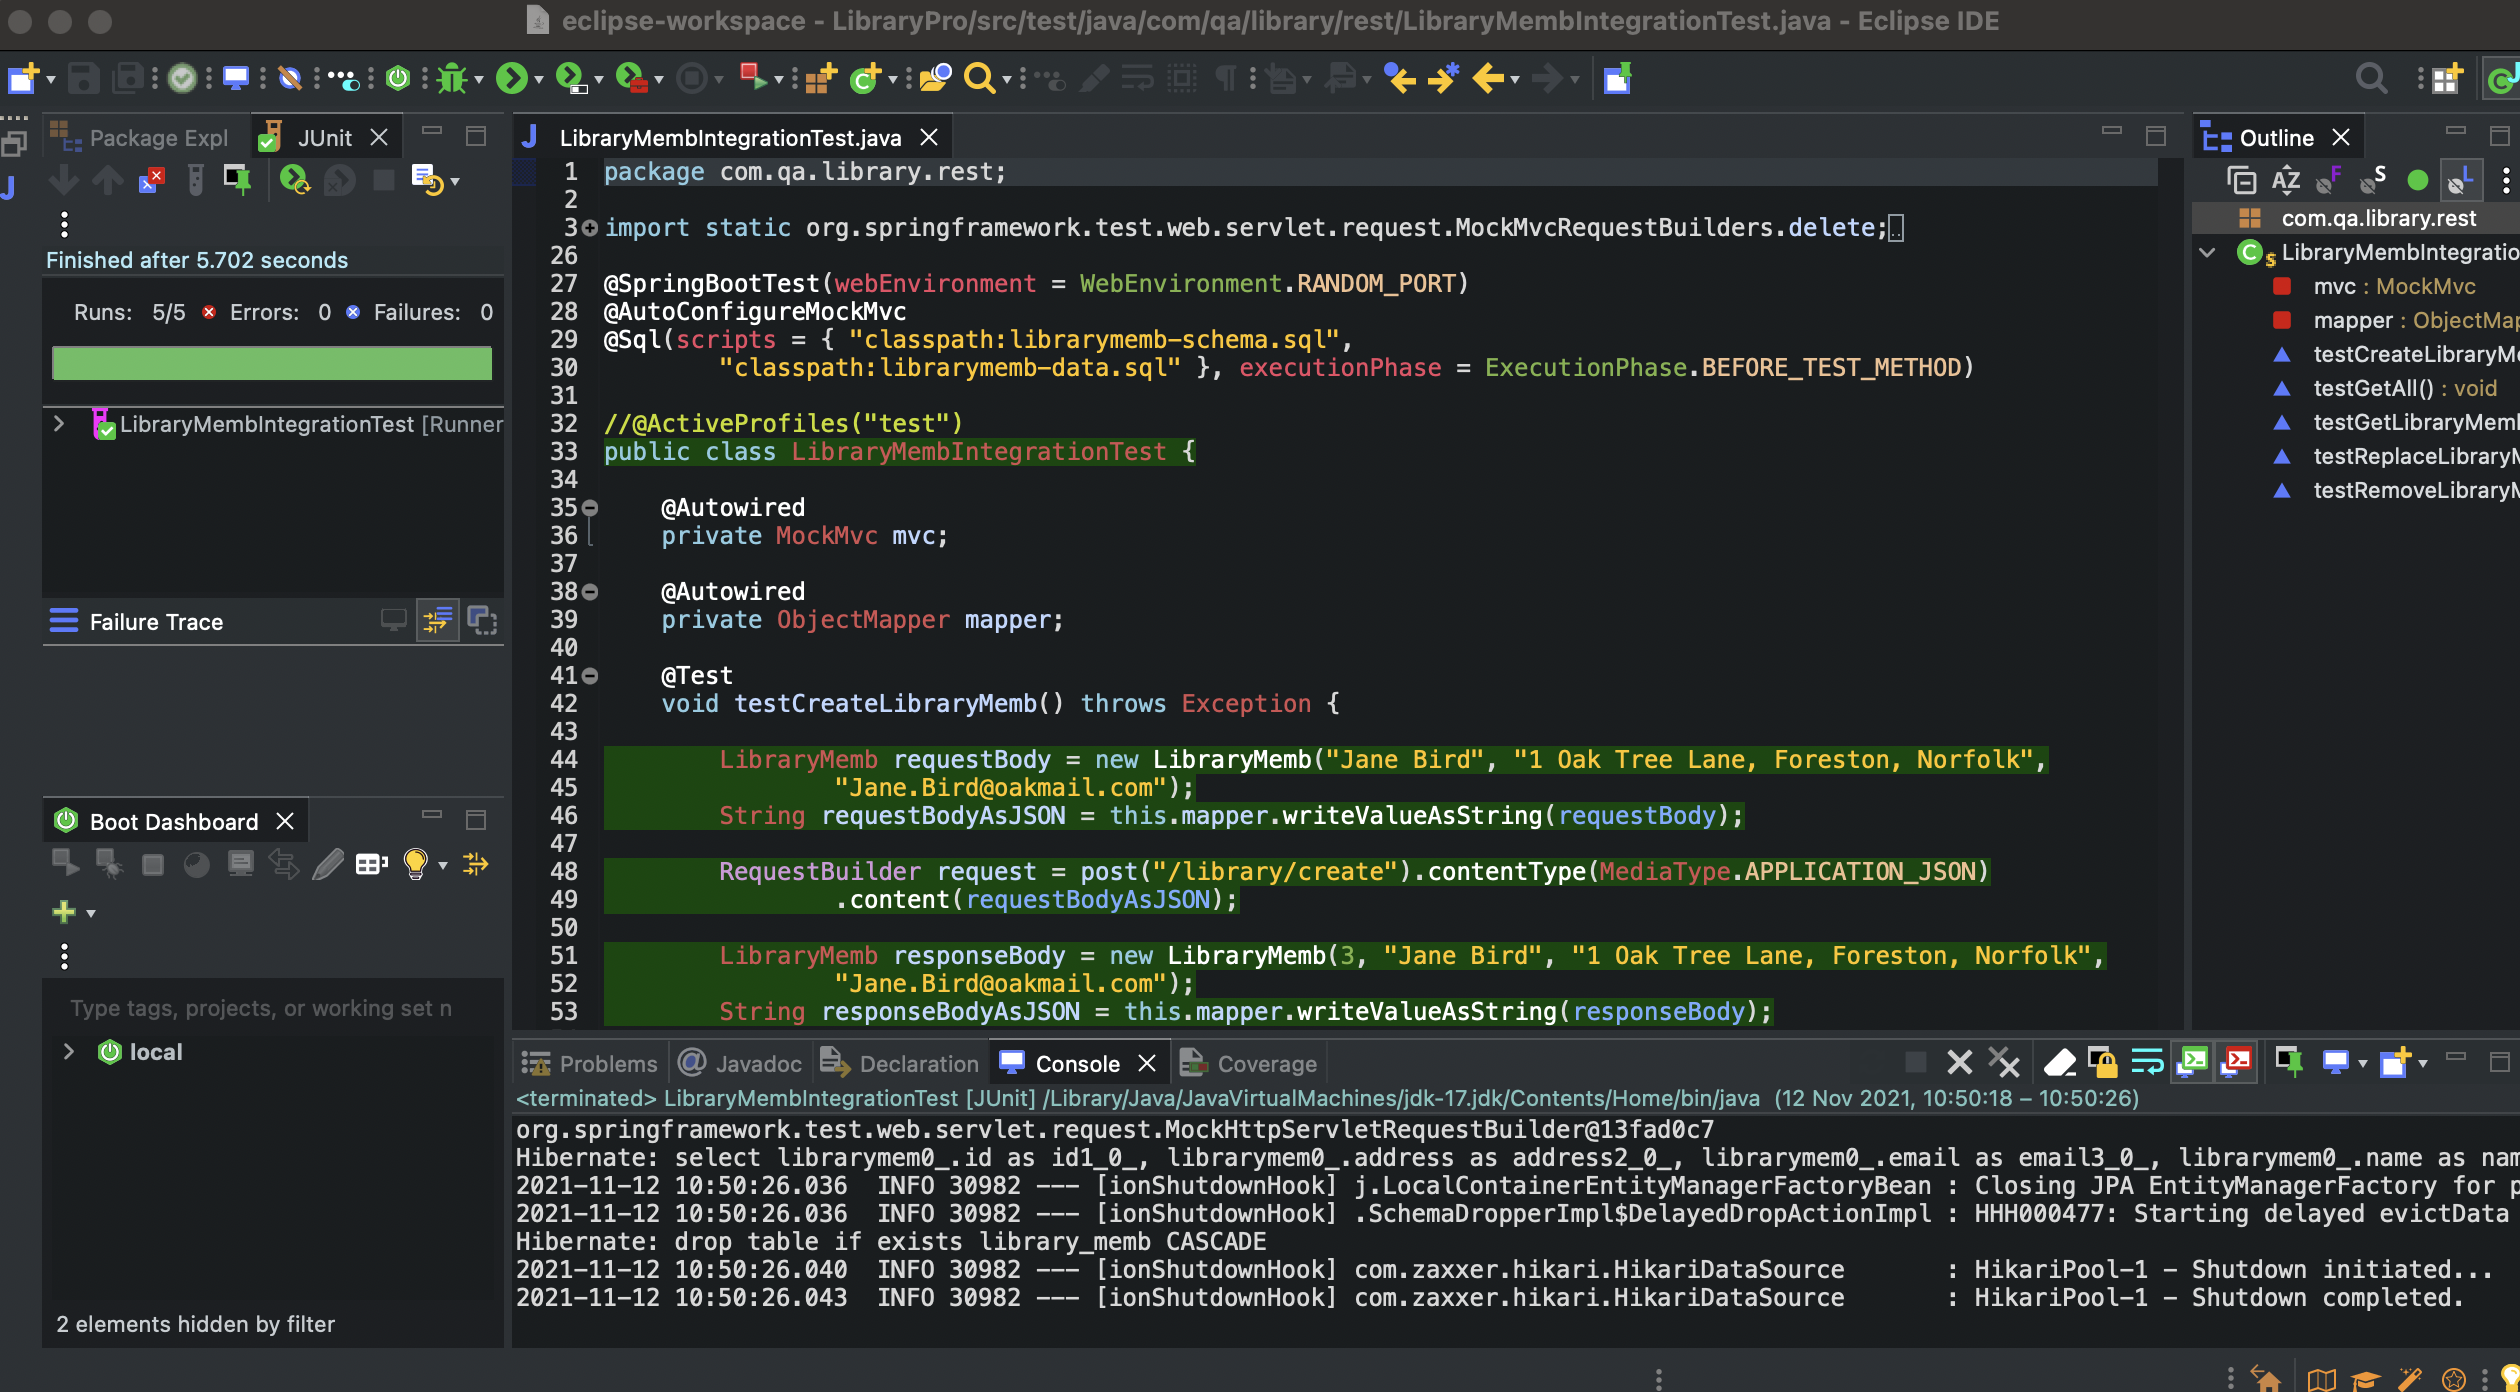Click the JUnit Stop Test Run square icon
Viewport: 2520px width, 1392px height.
(383, 180)
